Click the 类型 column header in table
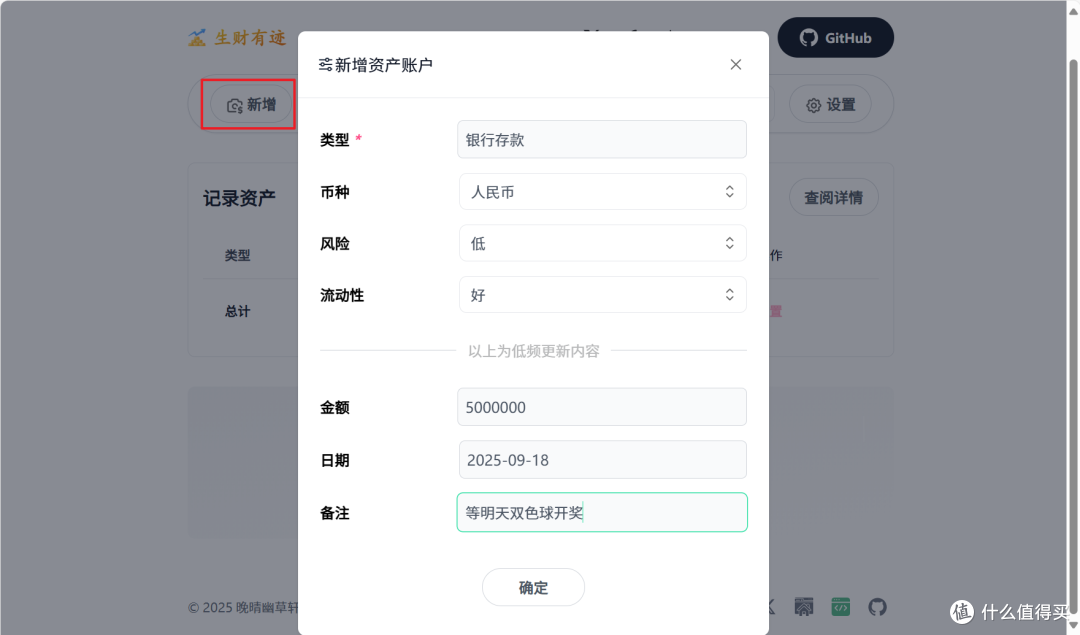 tap(238, 256)
